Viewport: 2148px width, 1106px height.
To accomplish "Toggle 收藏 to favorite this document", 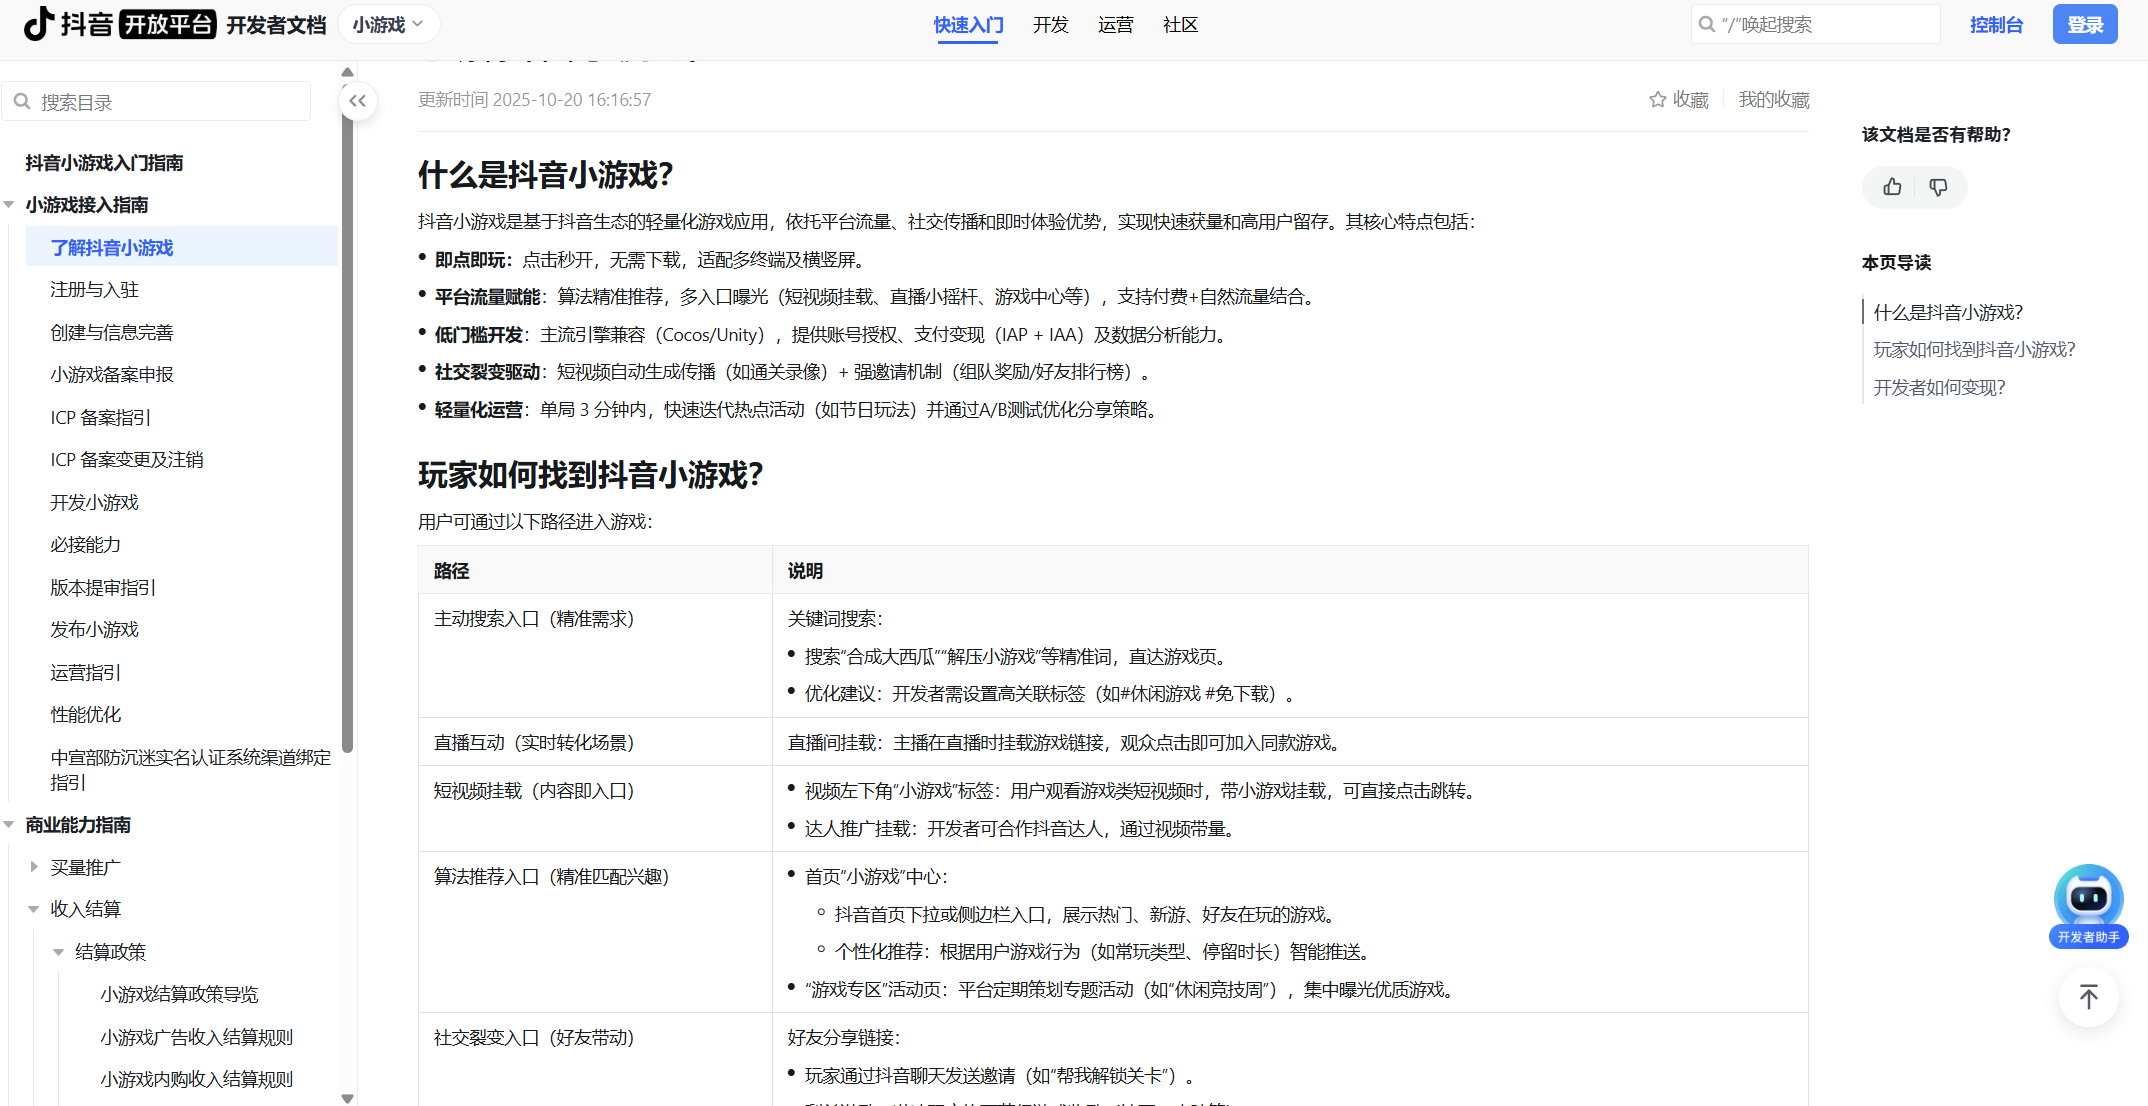I will coord(1678,99).
